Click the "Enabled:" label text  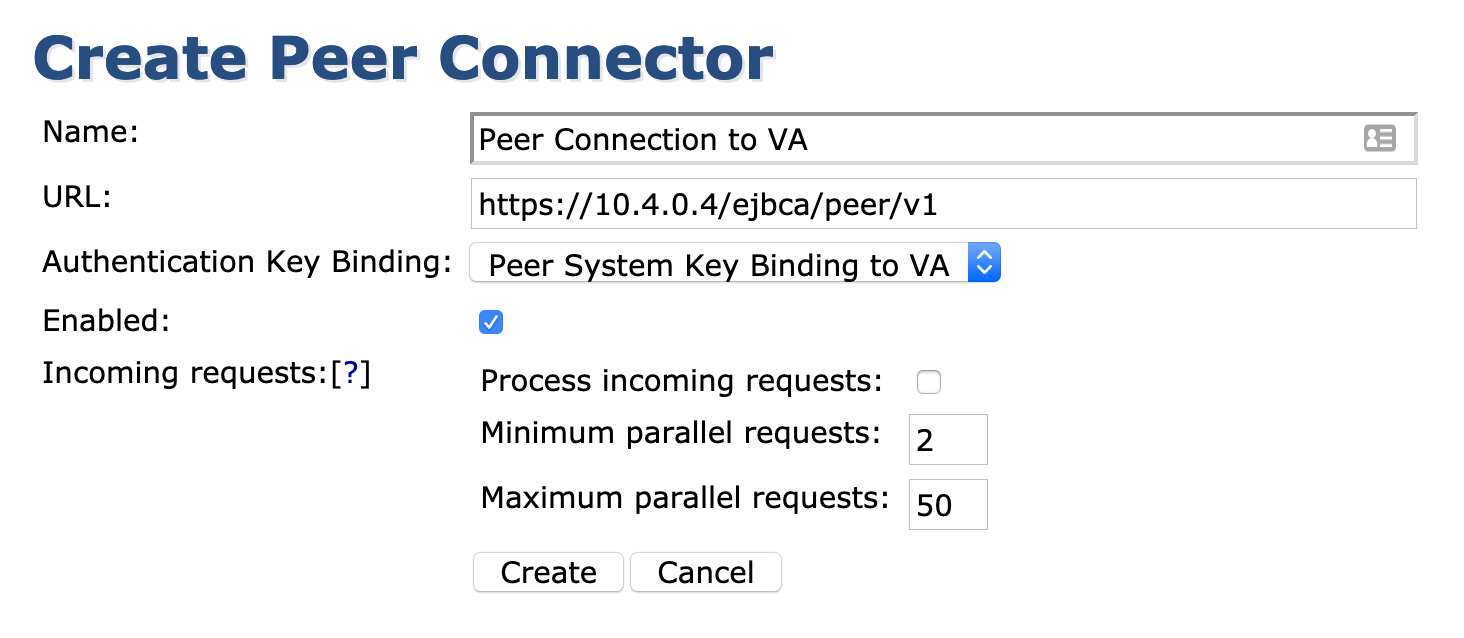[107, 321]
